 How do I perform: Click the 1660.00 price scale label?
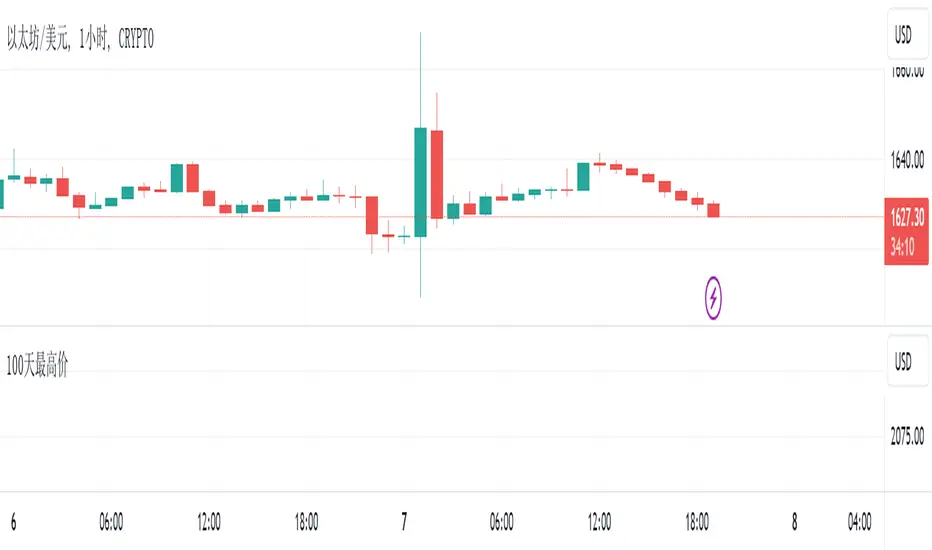(906, 72)
